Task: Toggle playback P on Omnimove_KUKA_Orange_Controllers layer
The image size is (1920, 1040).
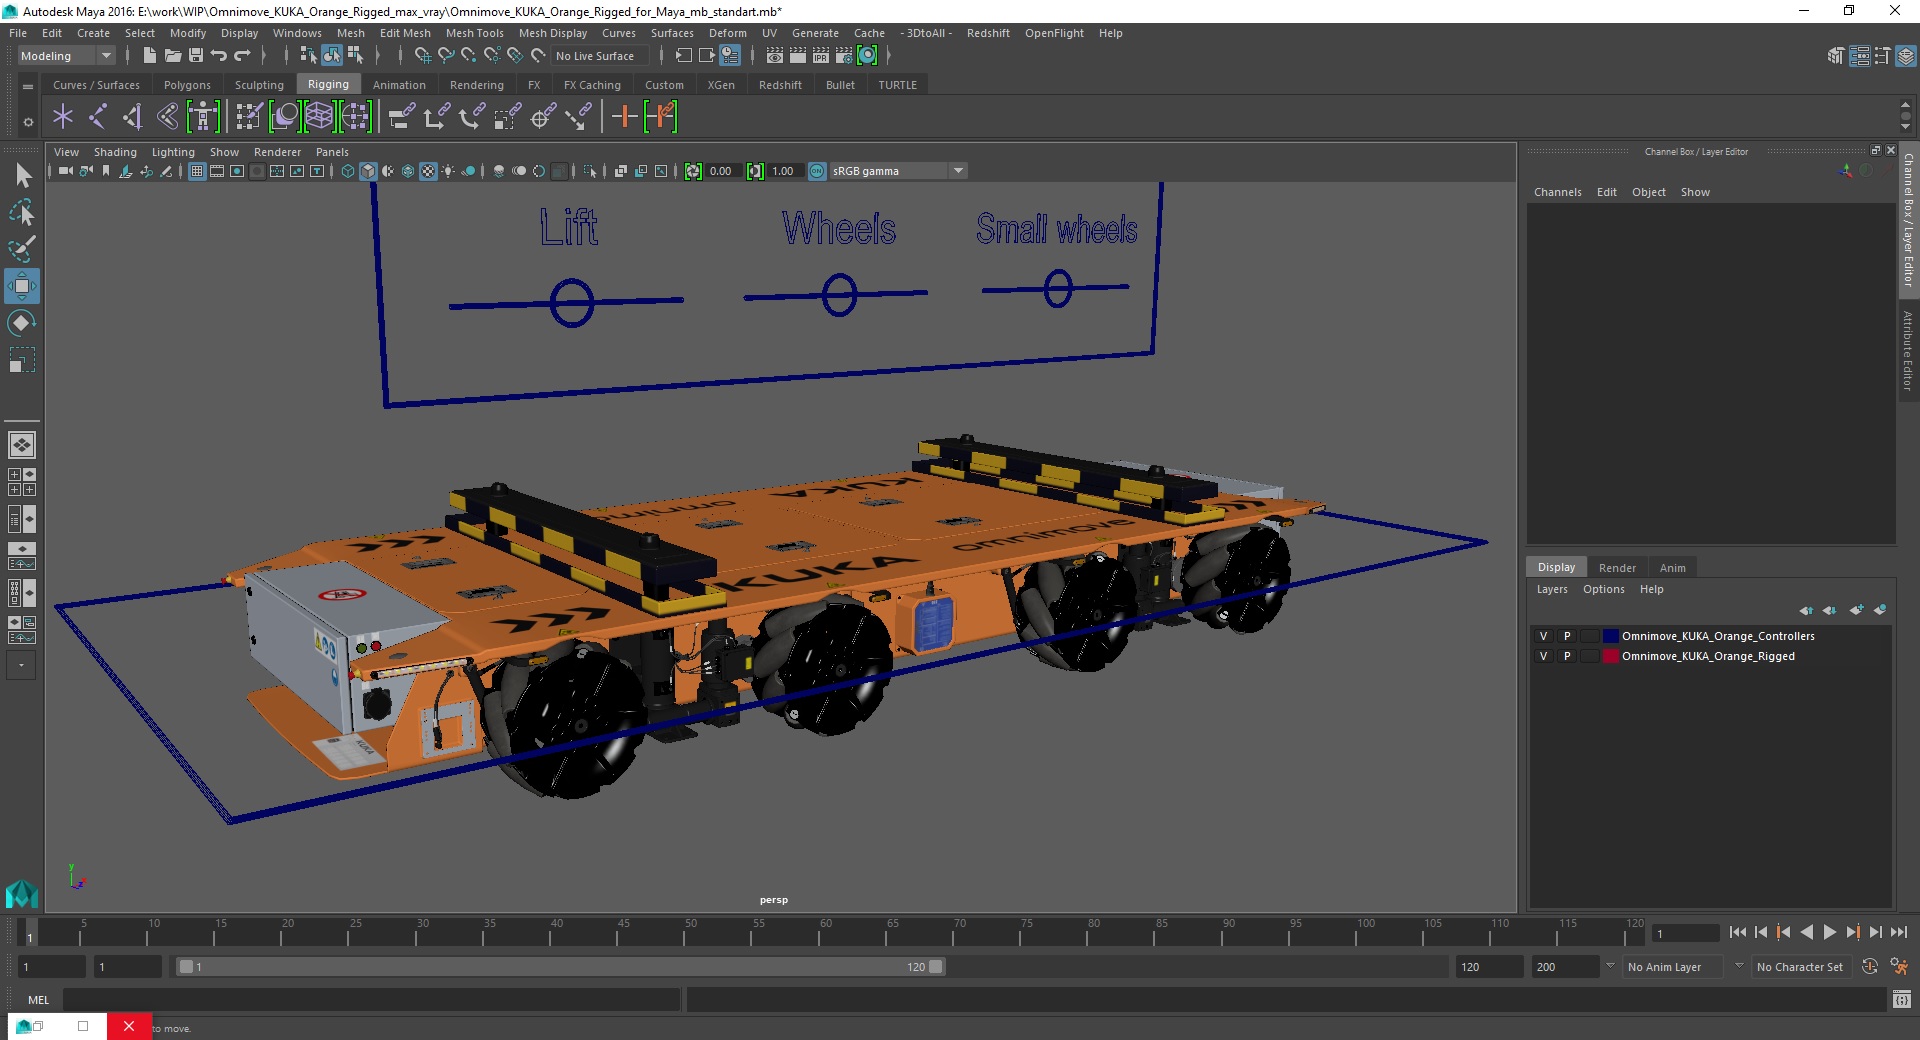Action: 1567,636
